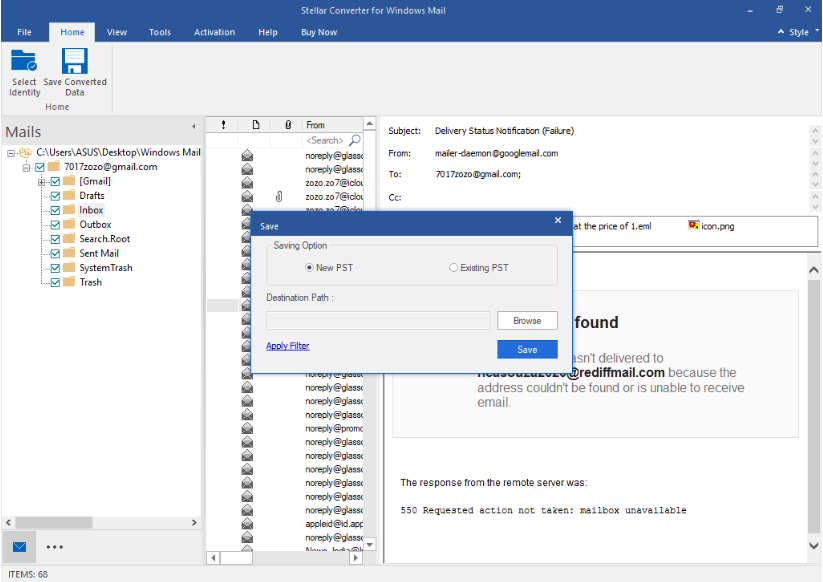Toggle the SystemTrash folder checkbox
This screenshot has width=823, height=582.
tap(55, 268)
